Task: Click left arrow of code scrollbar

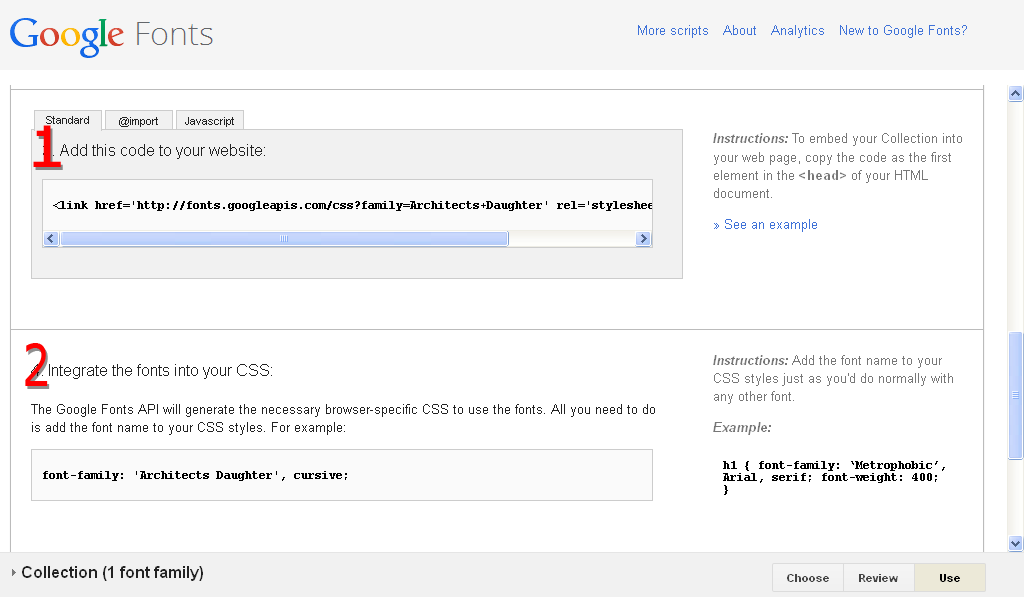Action: coord(51,239)
